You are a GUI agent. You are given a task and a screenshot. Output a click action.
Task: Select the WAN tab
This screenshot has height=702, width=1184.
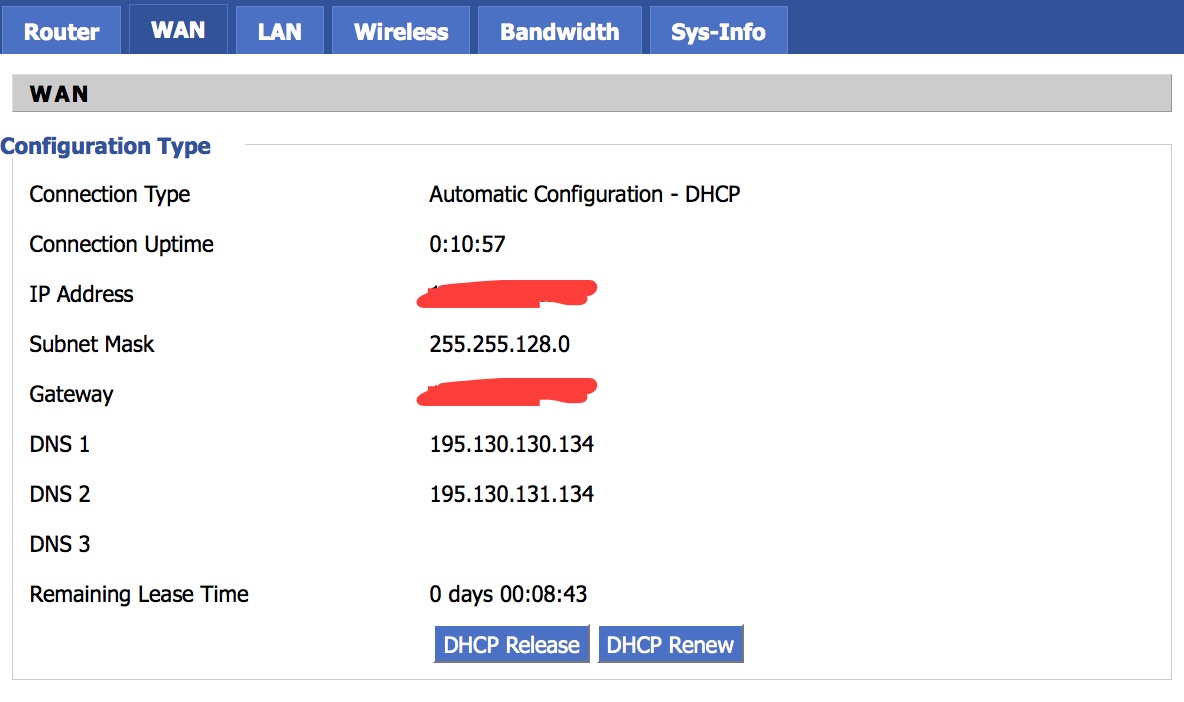[178, 29]
